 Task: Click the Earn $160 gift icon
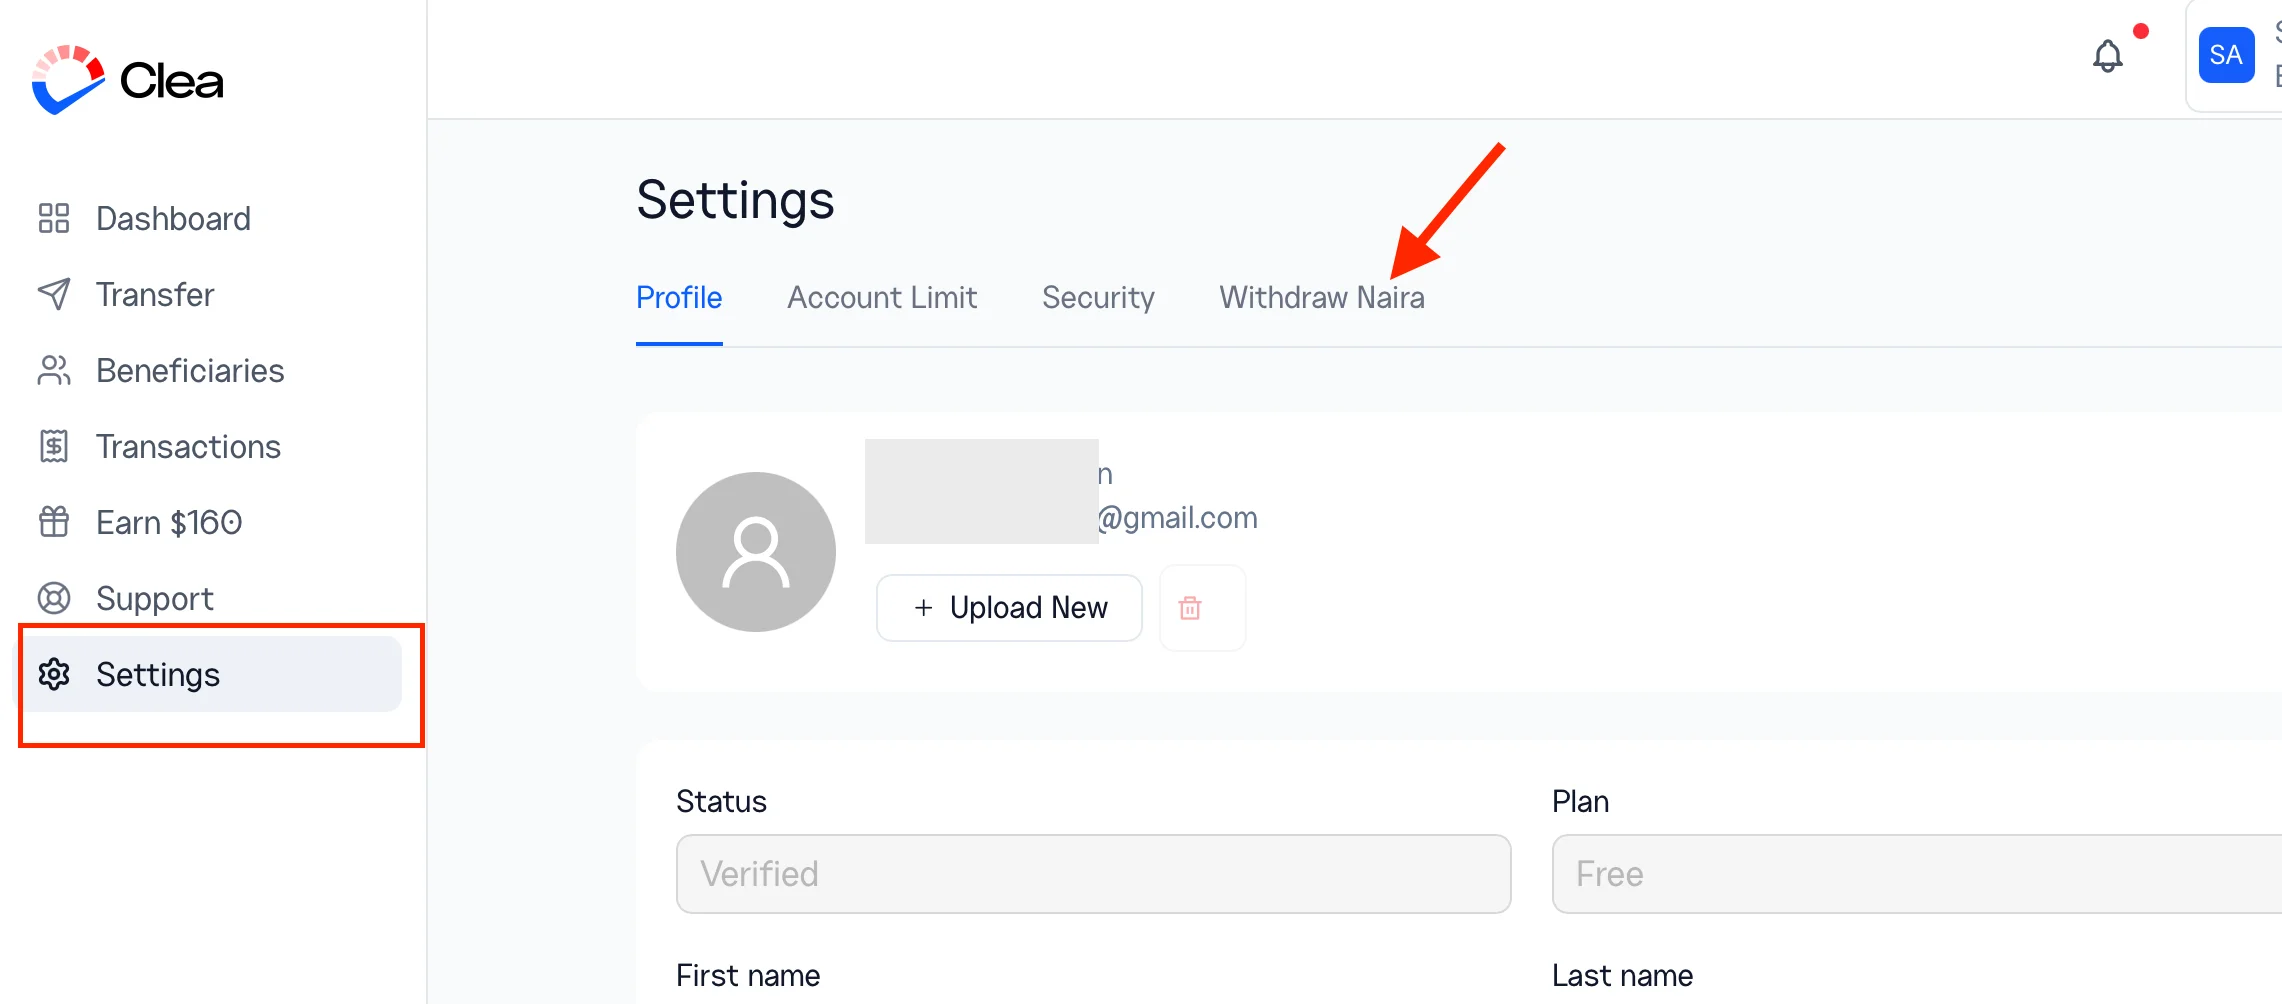[54, 522]
